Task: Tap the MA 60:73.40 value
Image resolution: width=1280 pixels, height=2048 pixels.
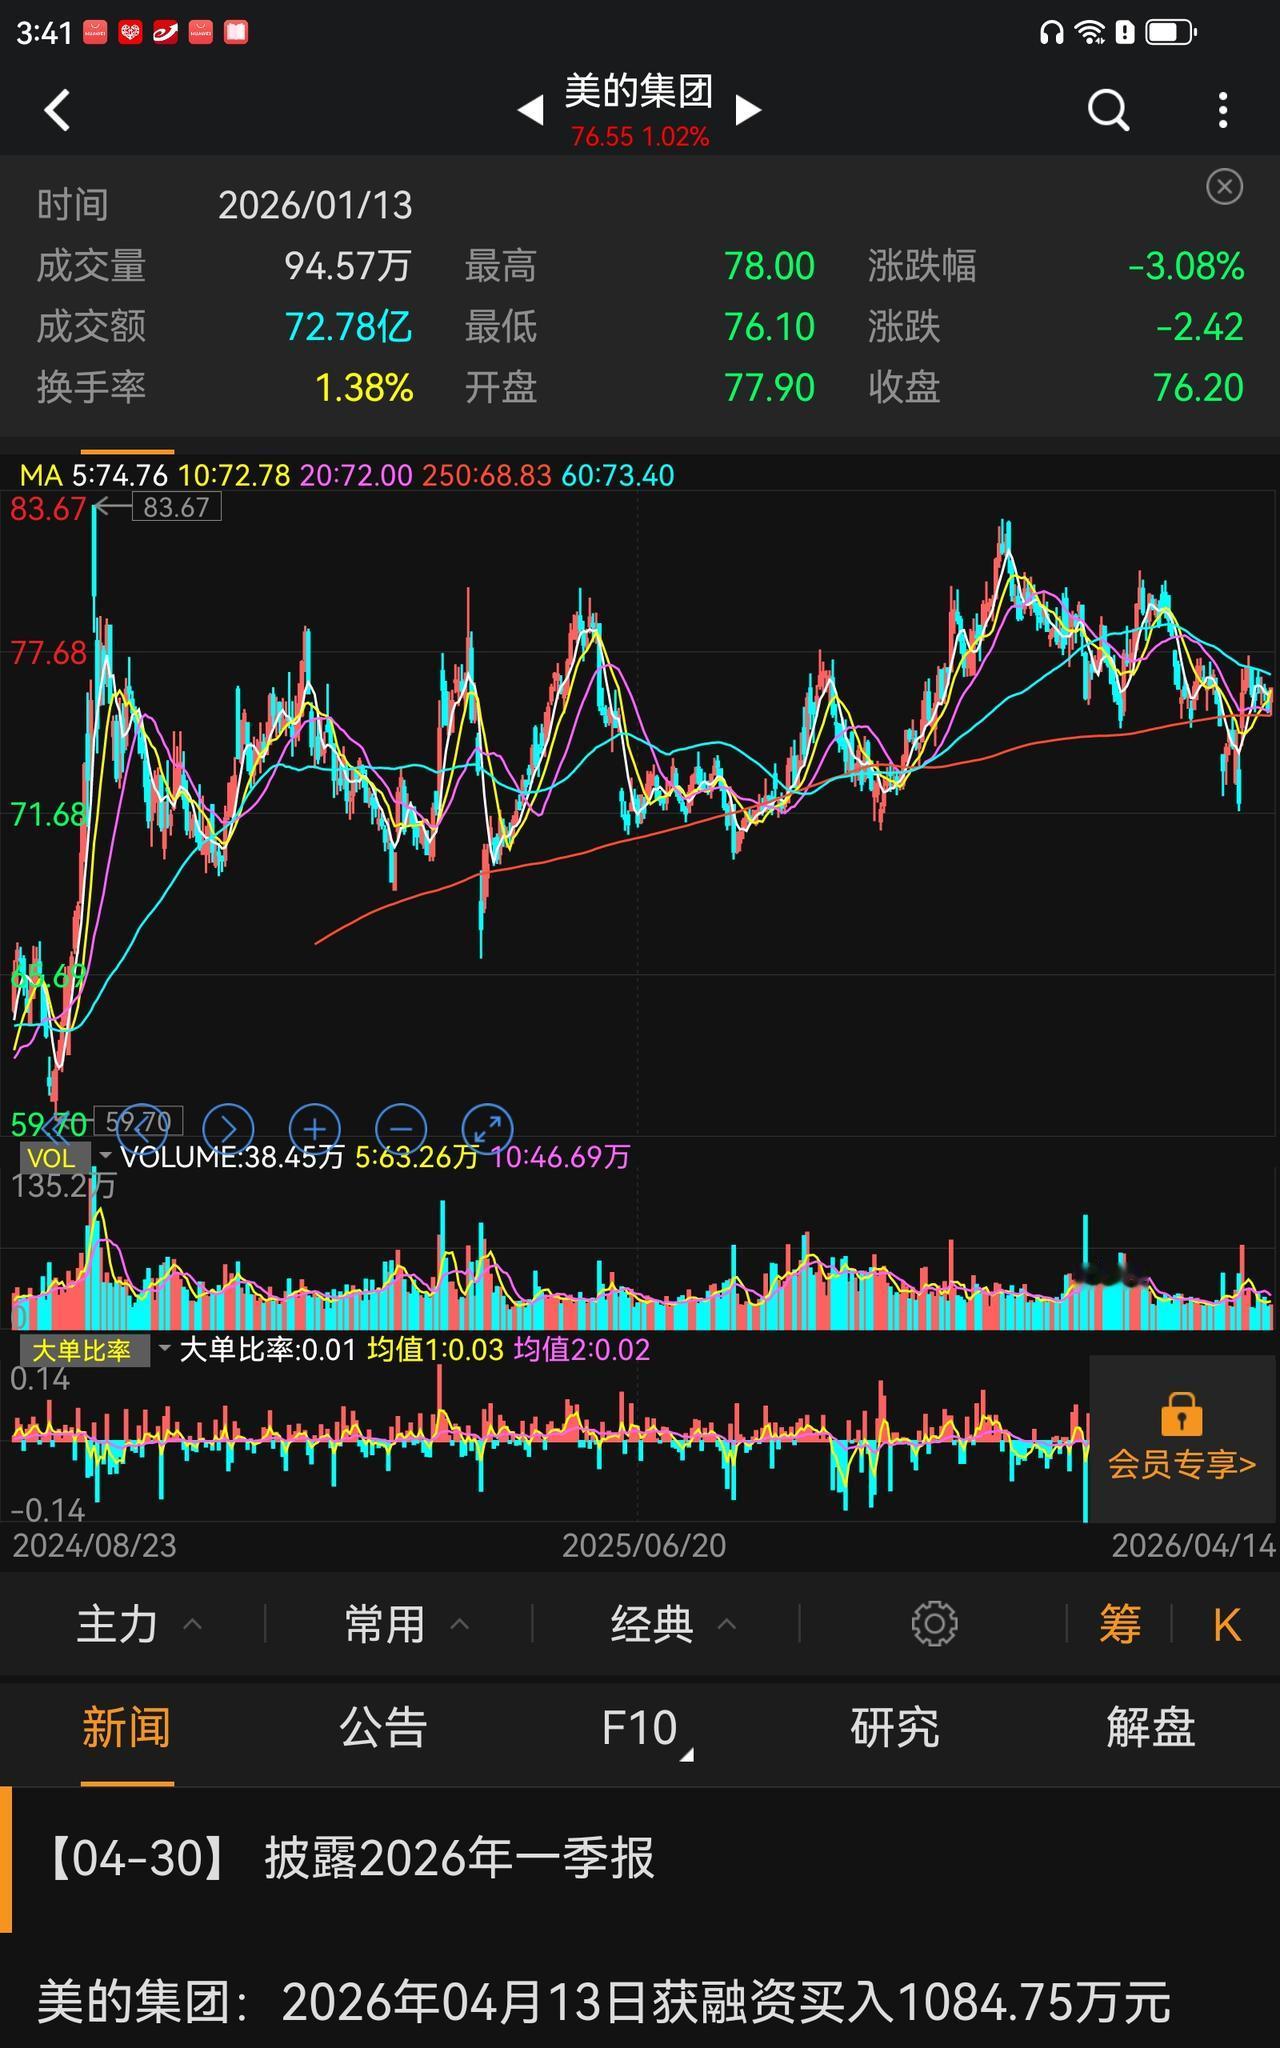Action: click(x=618, y=475)
